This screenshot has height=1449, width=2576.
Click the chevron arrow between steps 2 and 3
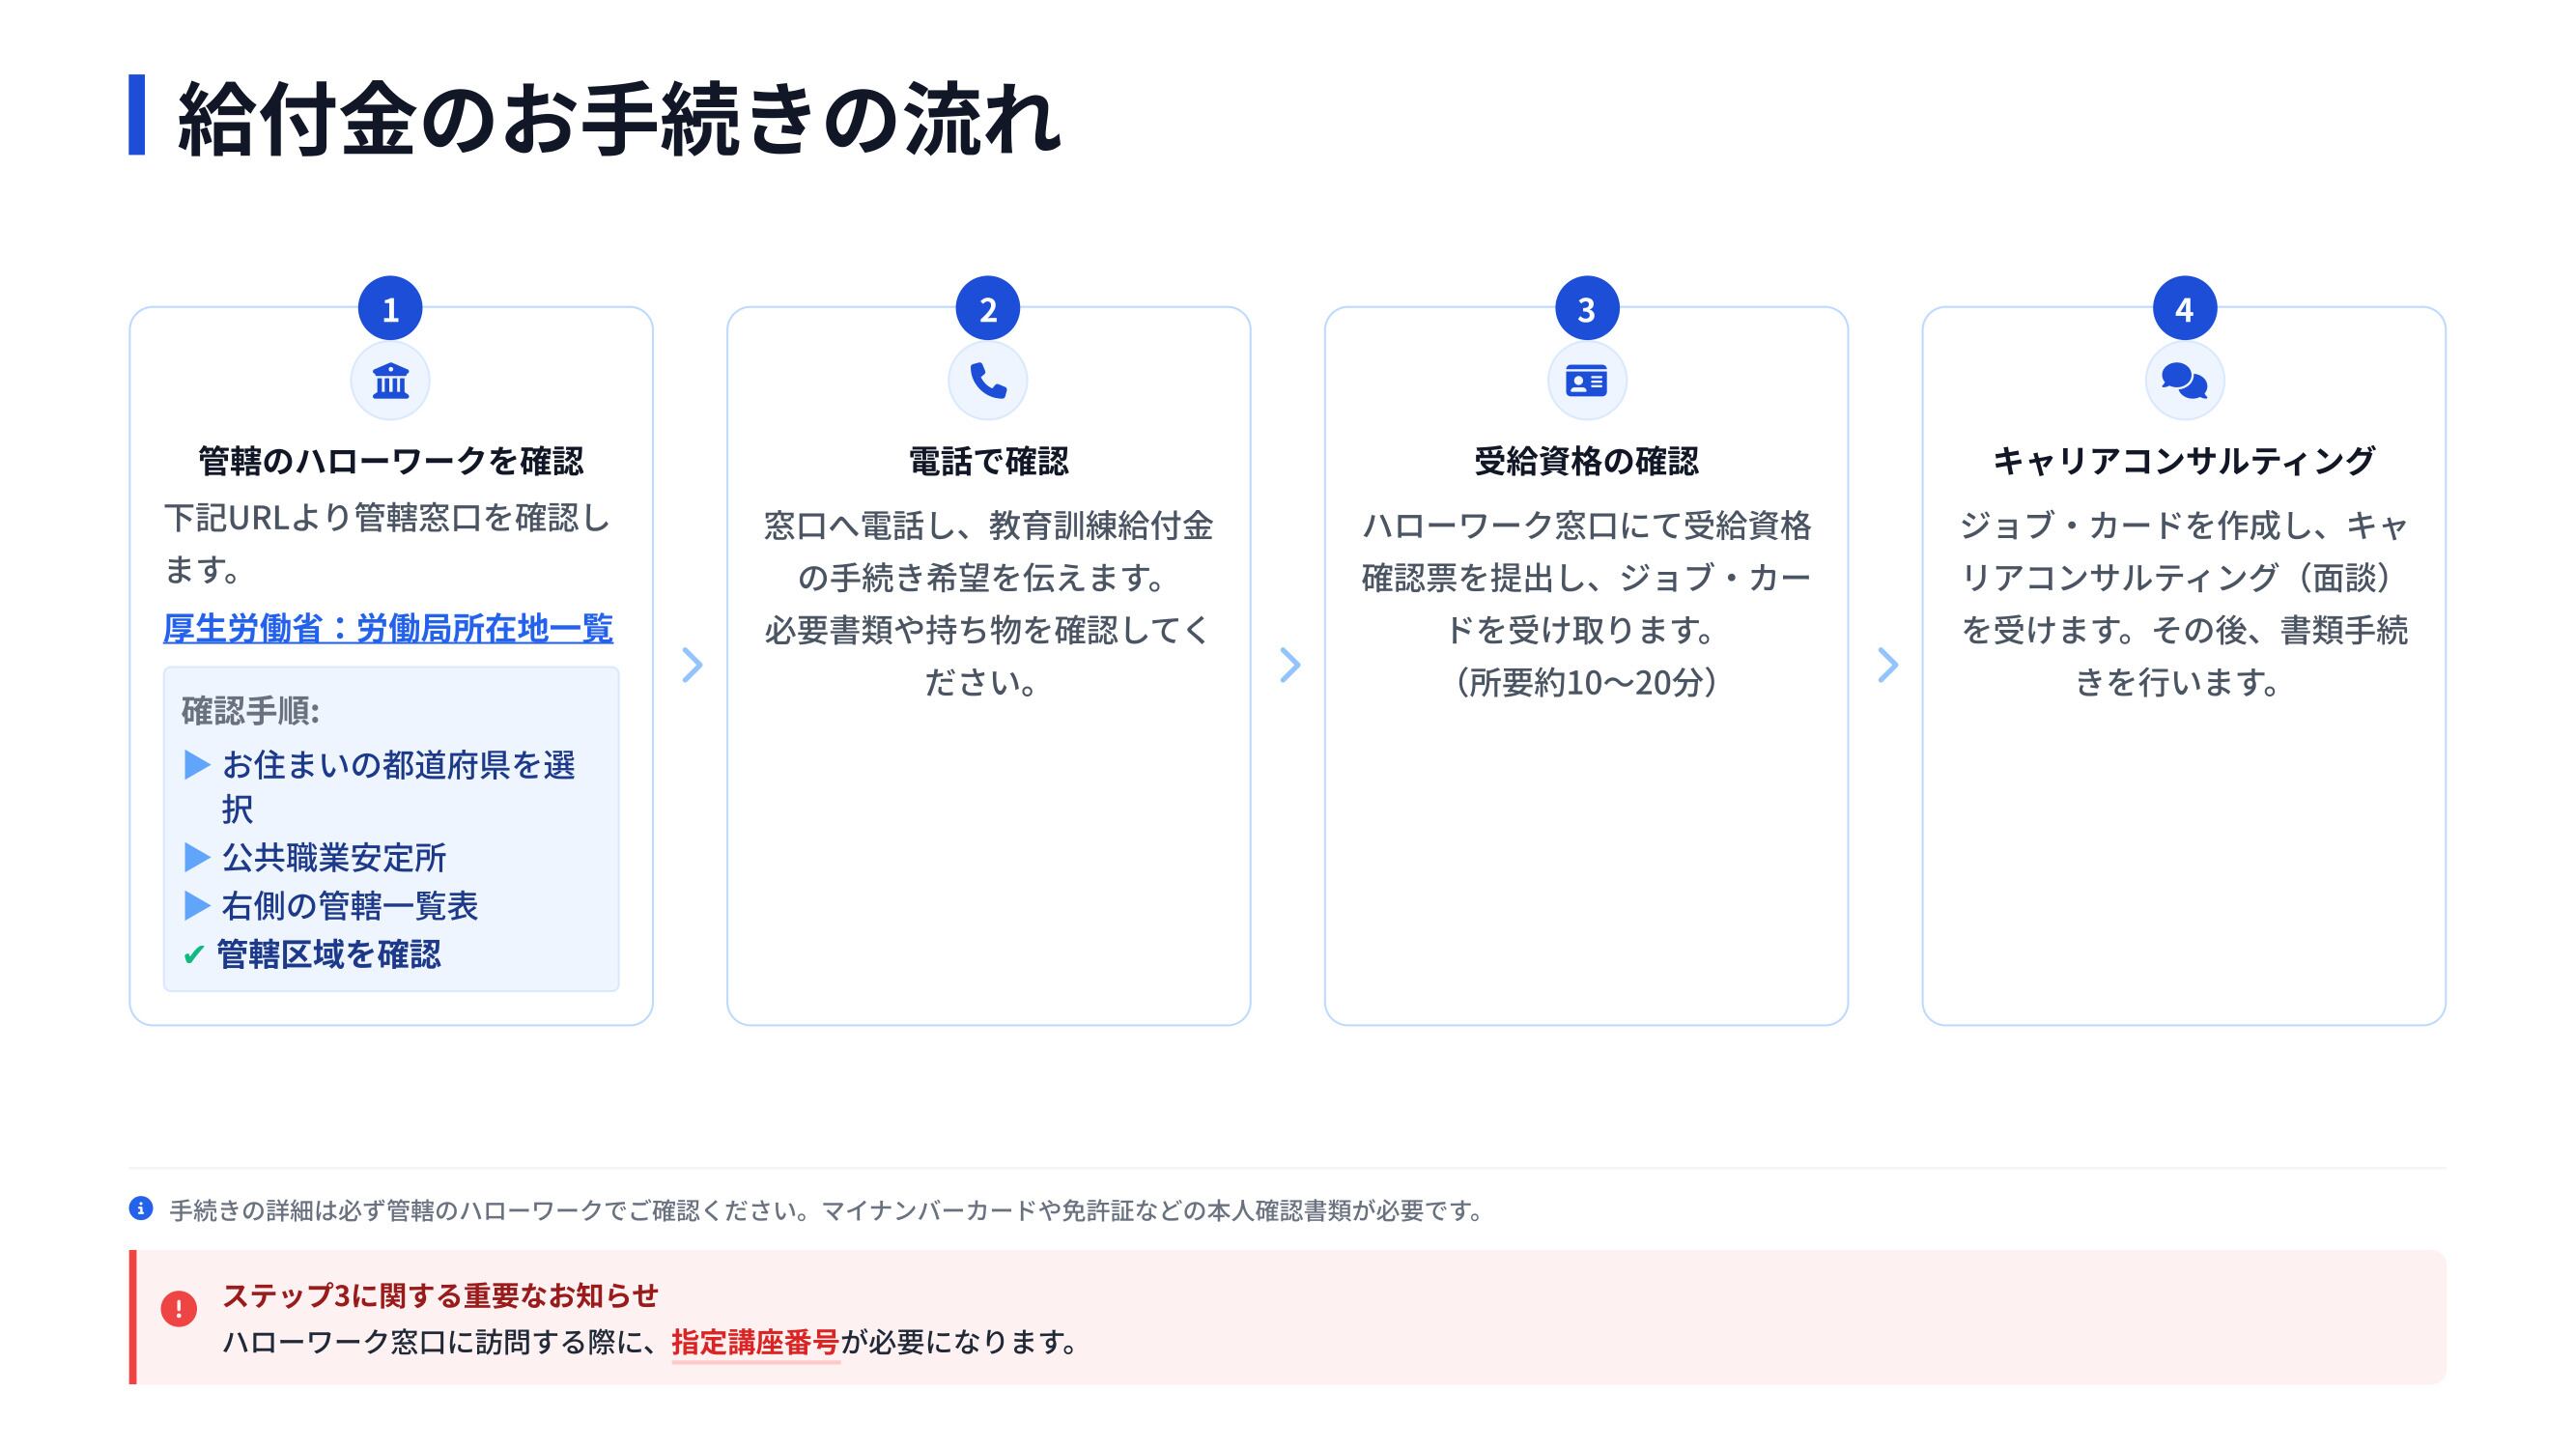[1289, 665]
